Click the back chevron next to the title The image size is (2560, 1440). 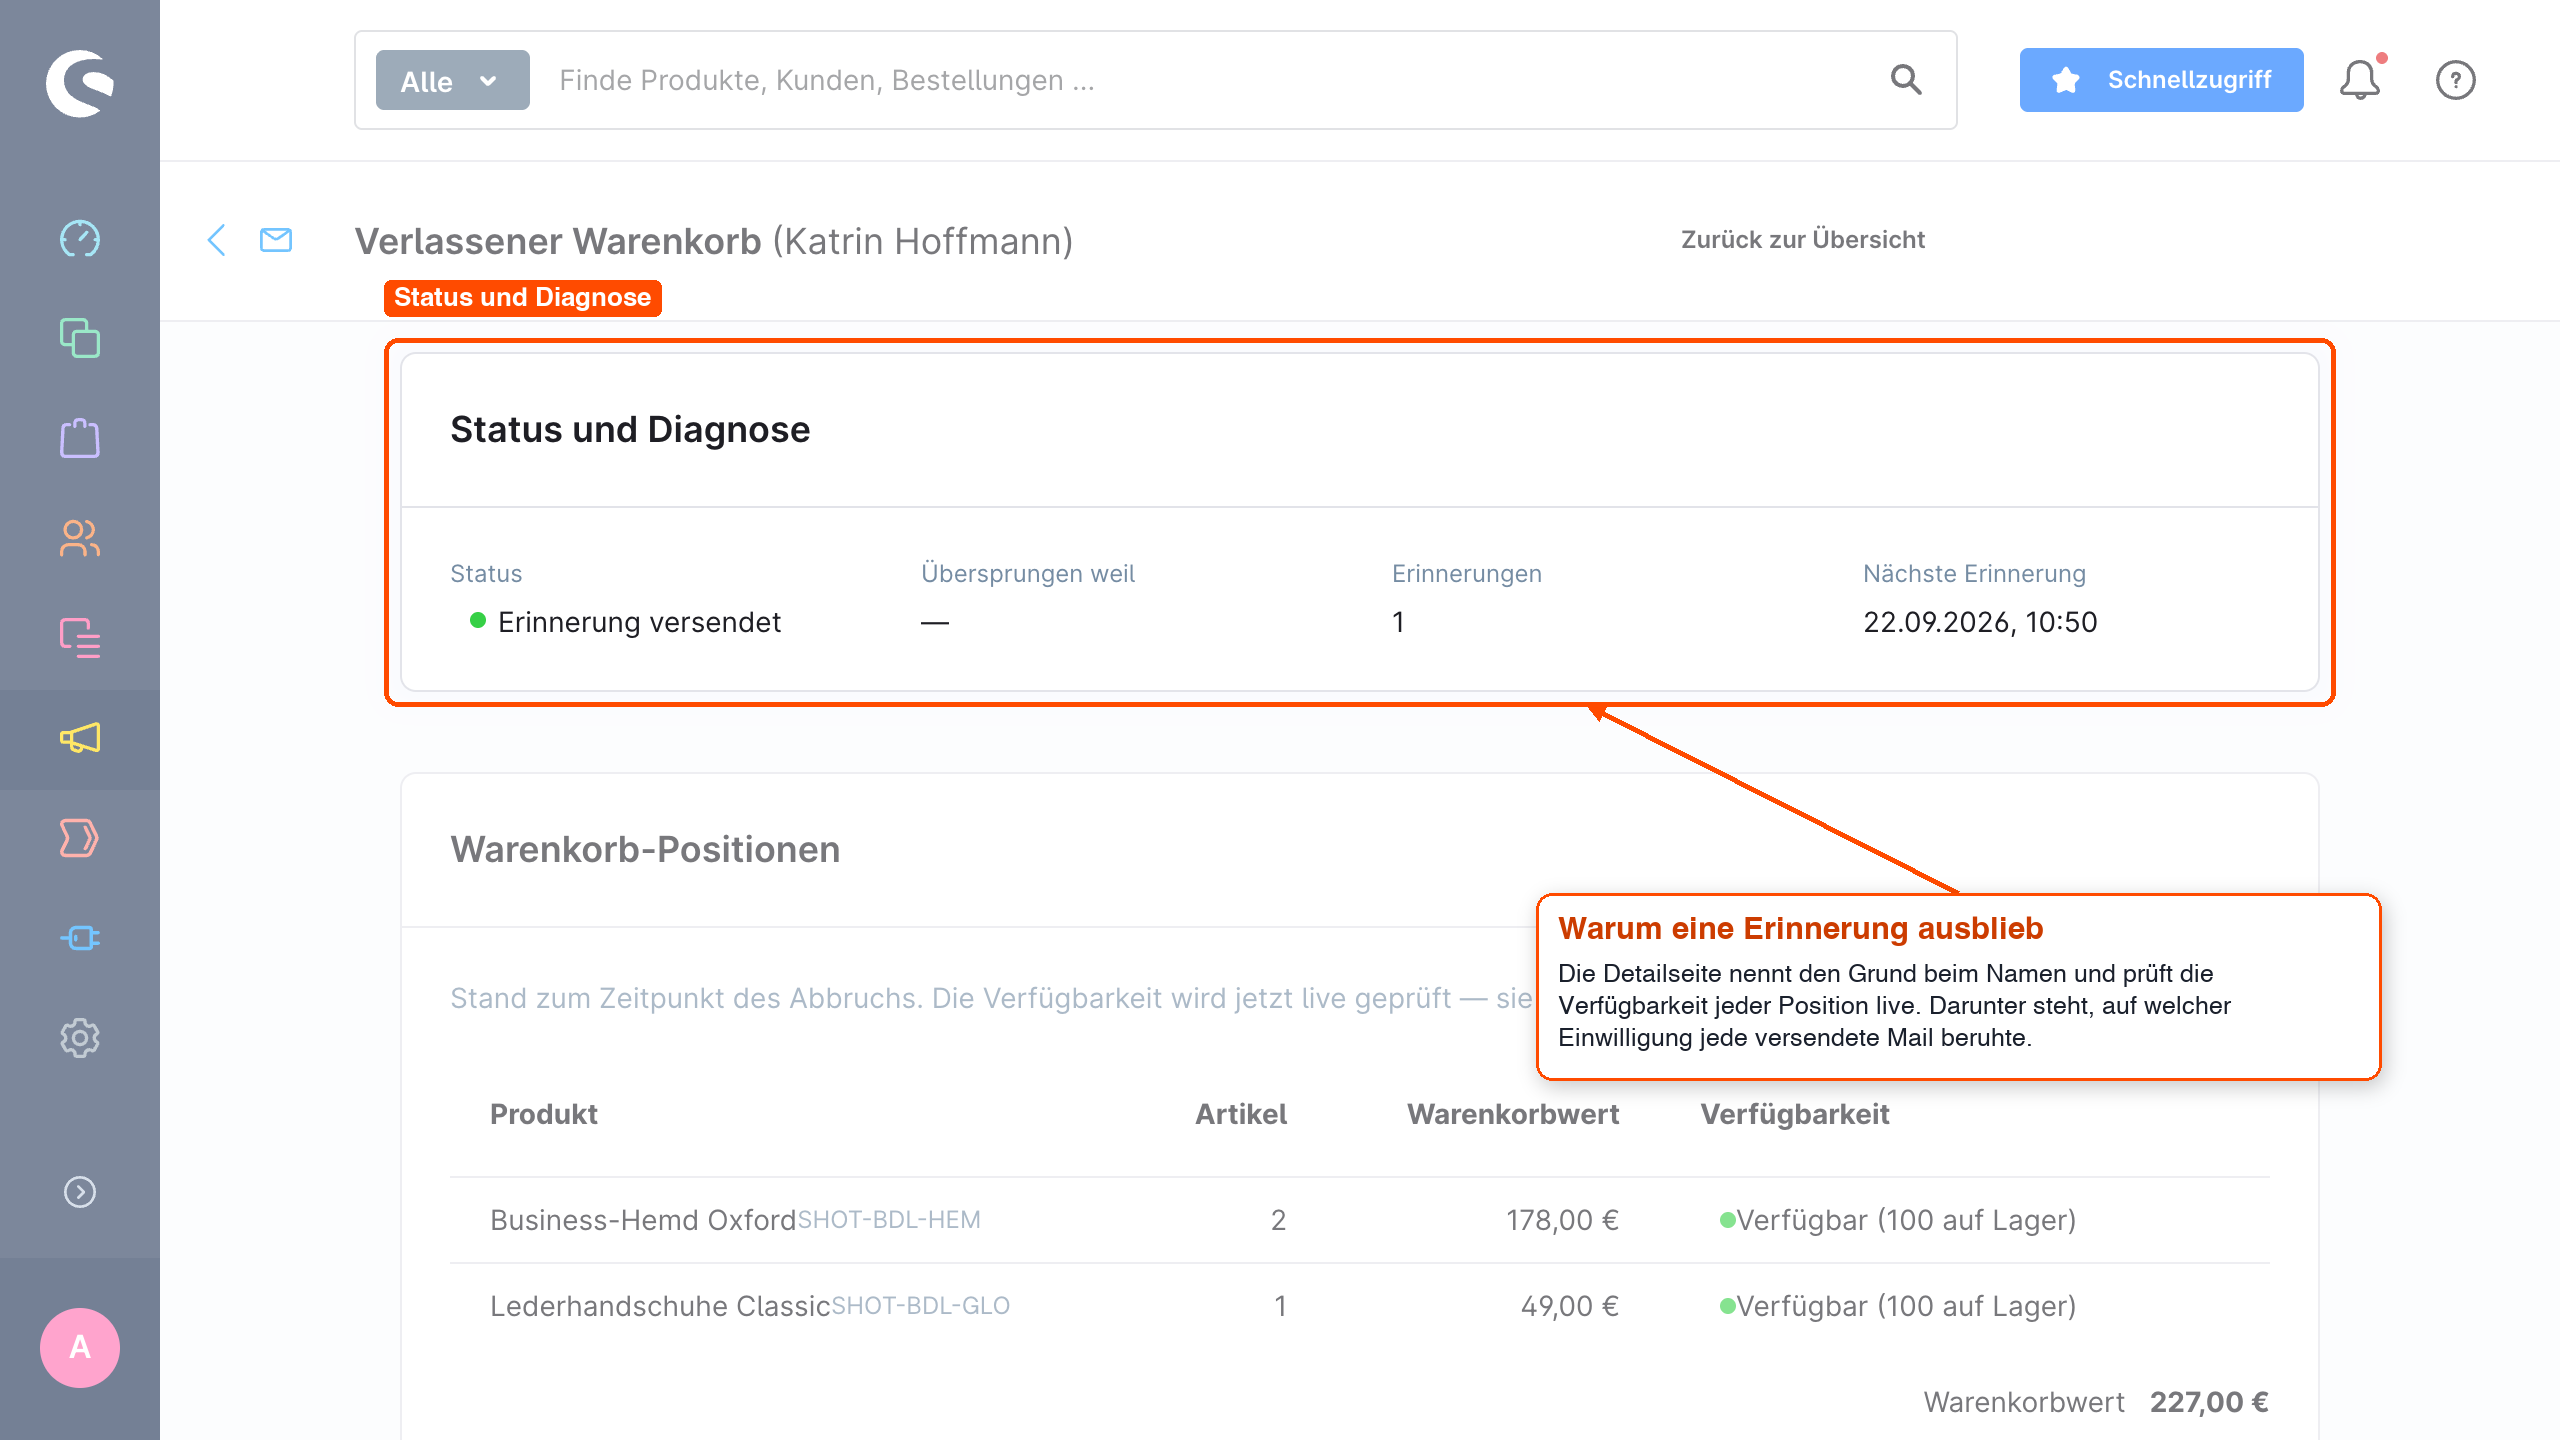tap(216, 240)
